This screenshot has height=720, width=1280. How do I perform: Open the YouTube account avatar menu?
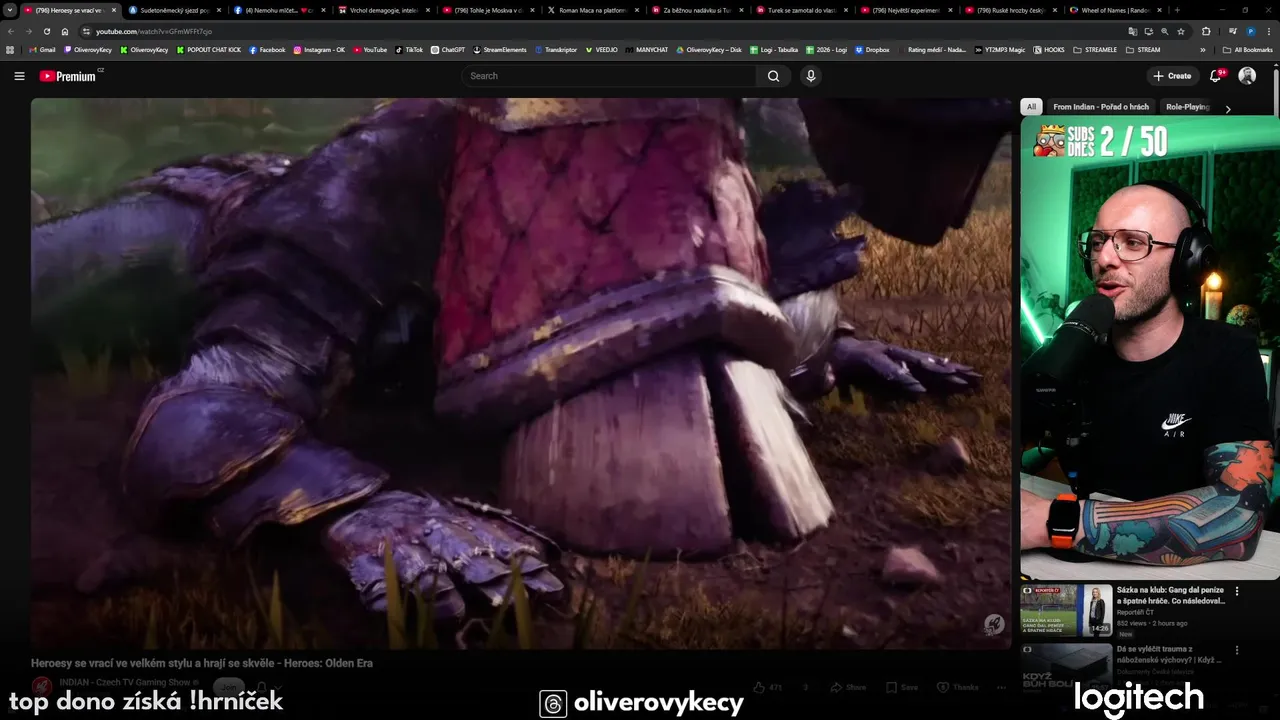pyautogui.click(x=1247, y=76)
